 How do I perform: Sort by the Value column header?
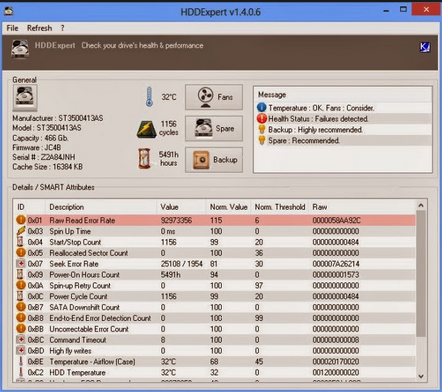point(181,207)
